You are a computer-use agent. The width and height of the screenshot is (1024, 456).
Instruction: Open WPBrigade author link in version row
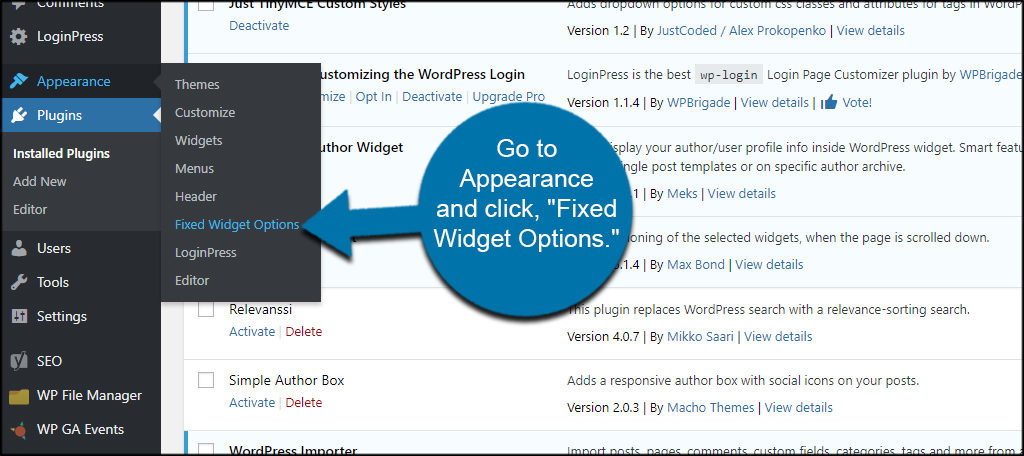click(x=699, y=103)
